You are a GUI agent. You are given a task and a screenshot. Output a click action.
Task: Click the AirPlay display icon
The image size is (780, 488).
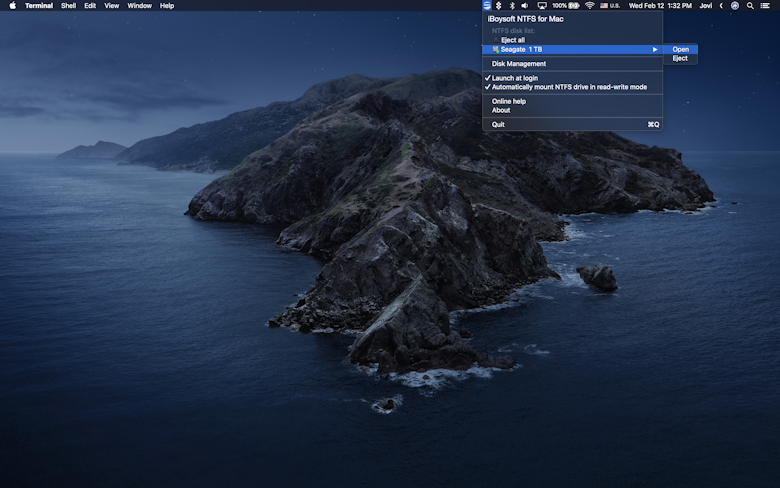tap(542, 5)
